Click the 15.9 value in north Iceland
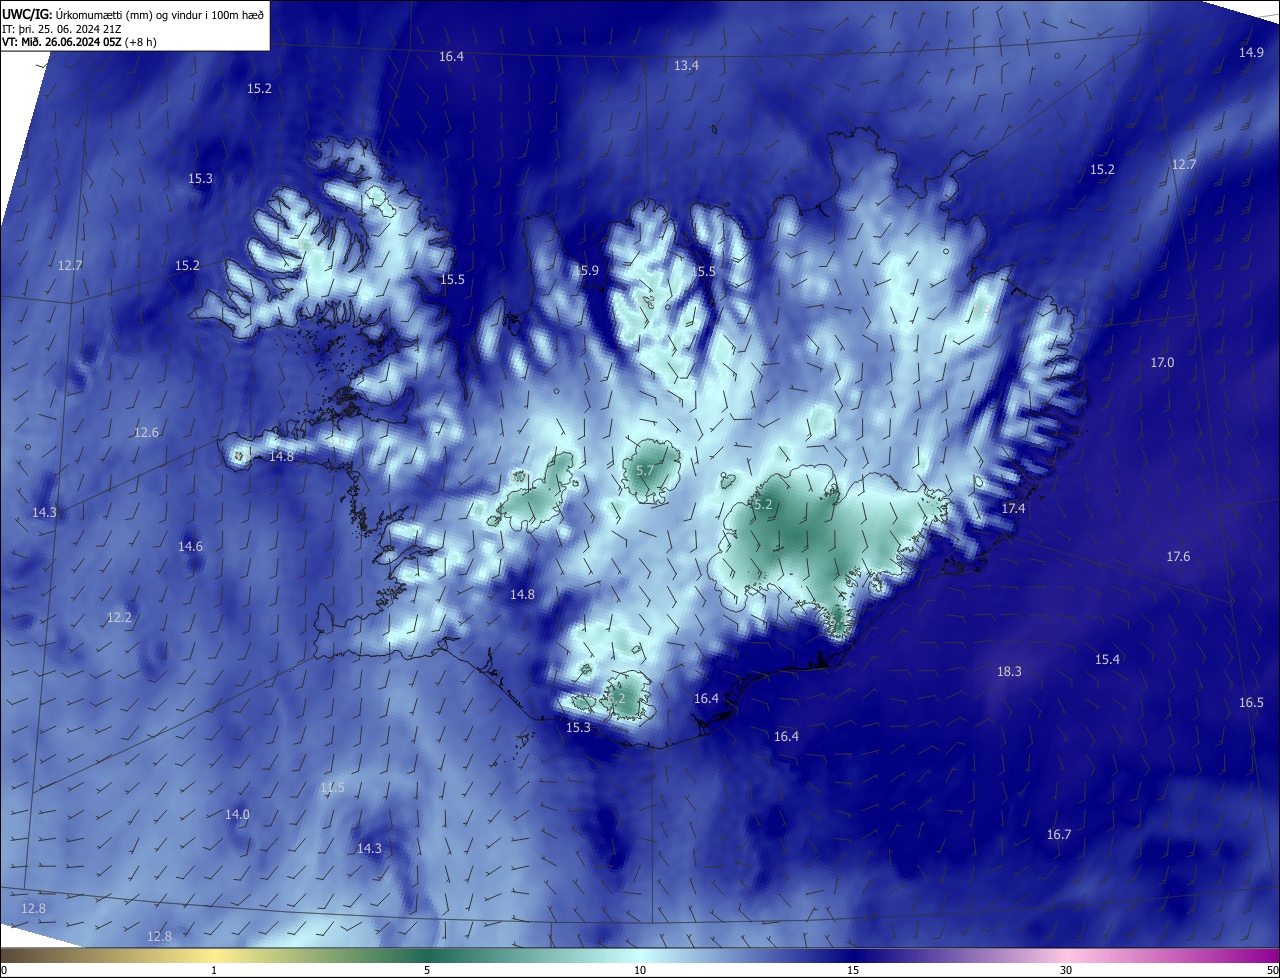Viewport: 1280px width, 978px height. [586, 270]
